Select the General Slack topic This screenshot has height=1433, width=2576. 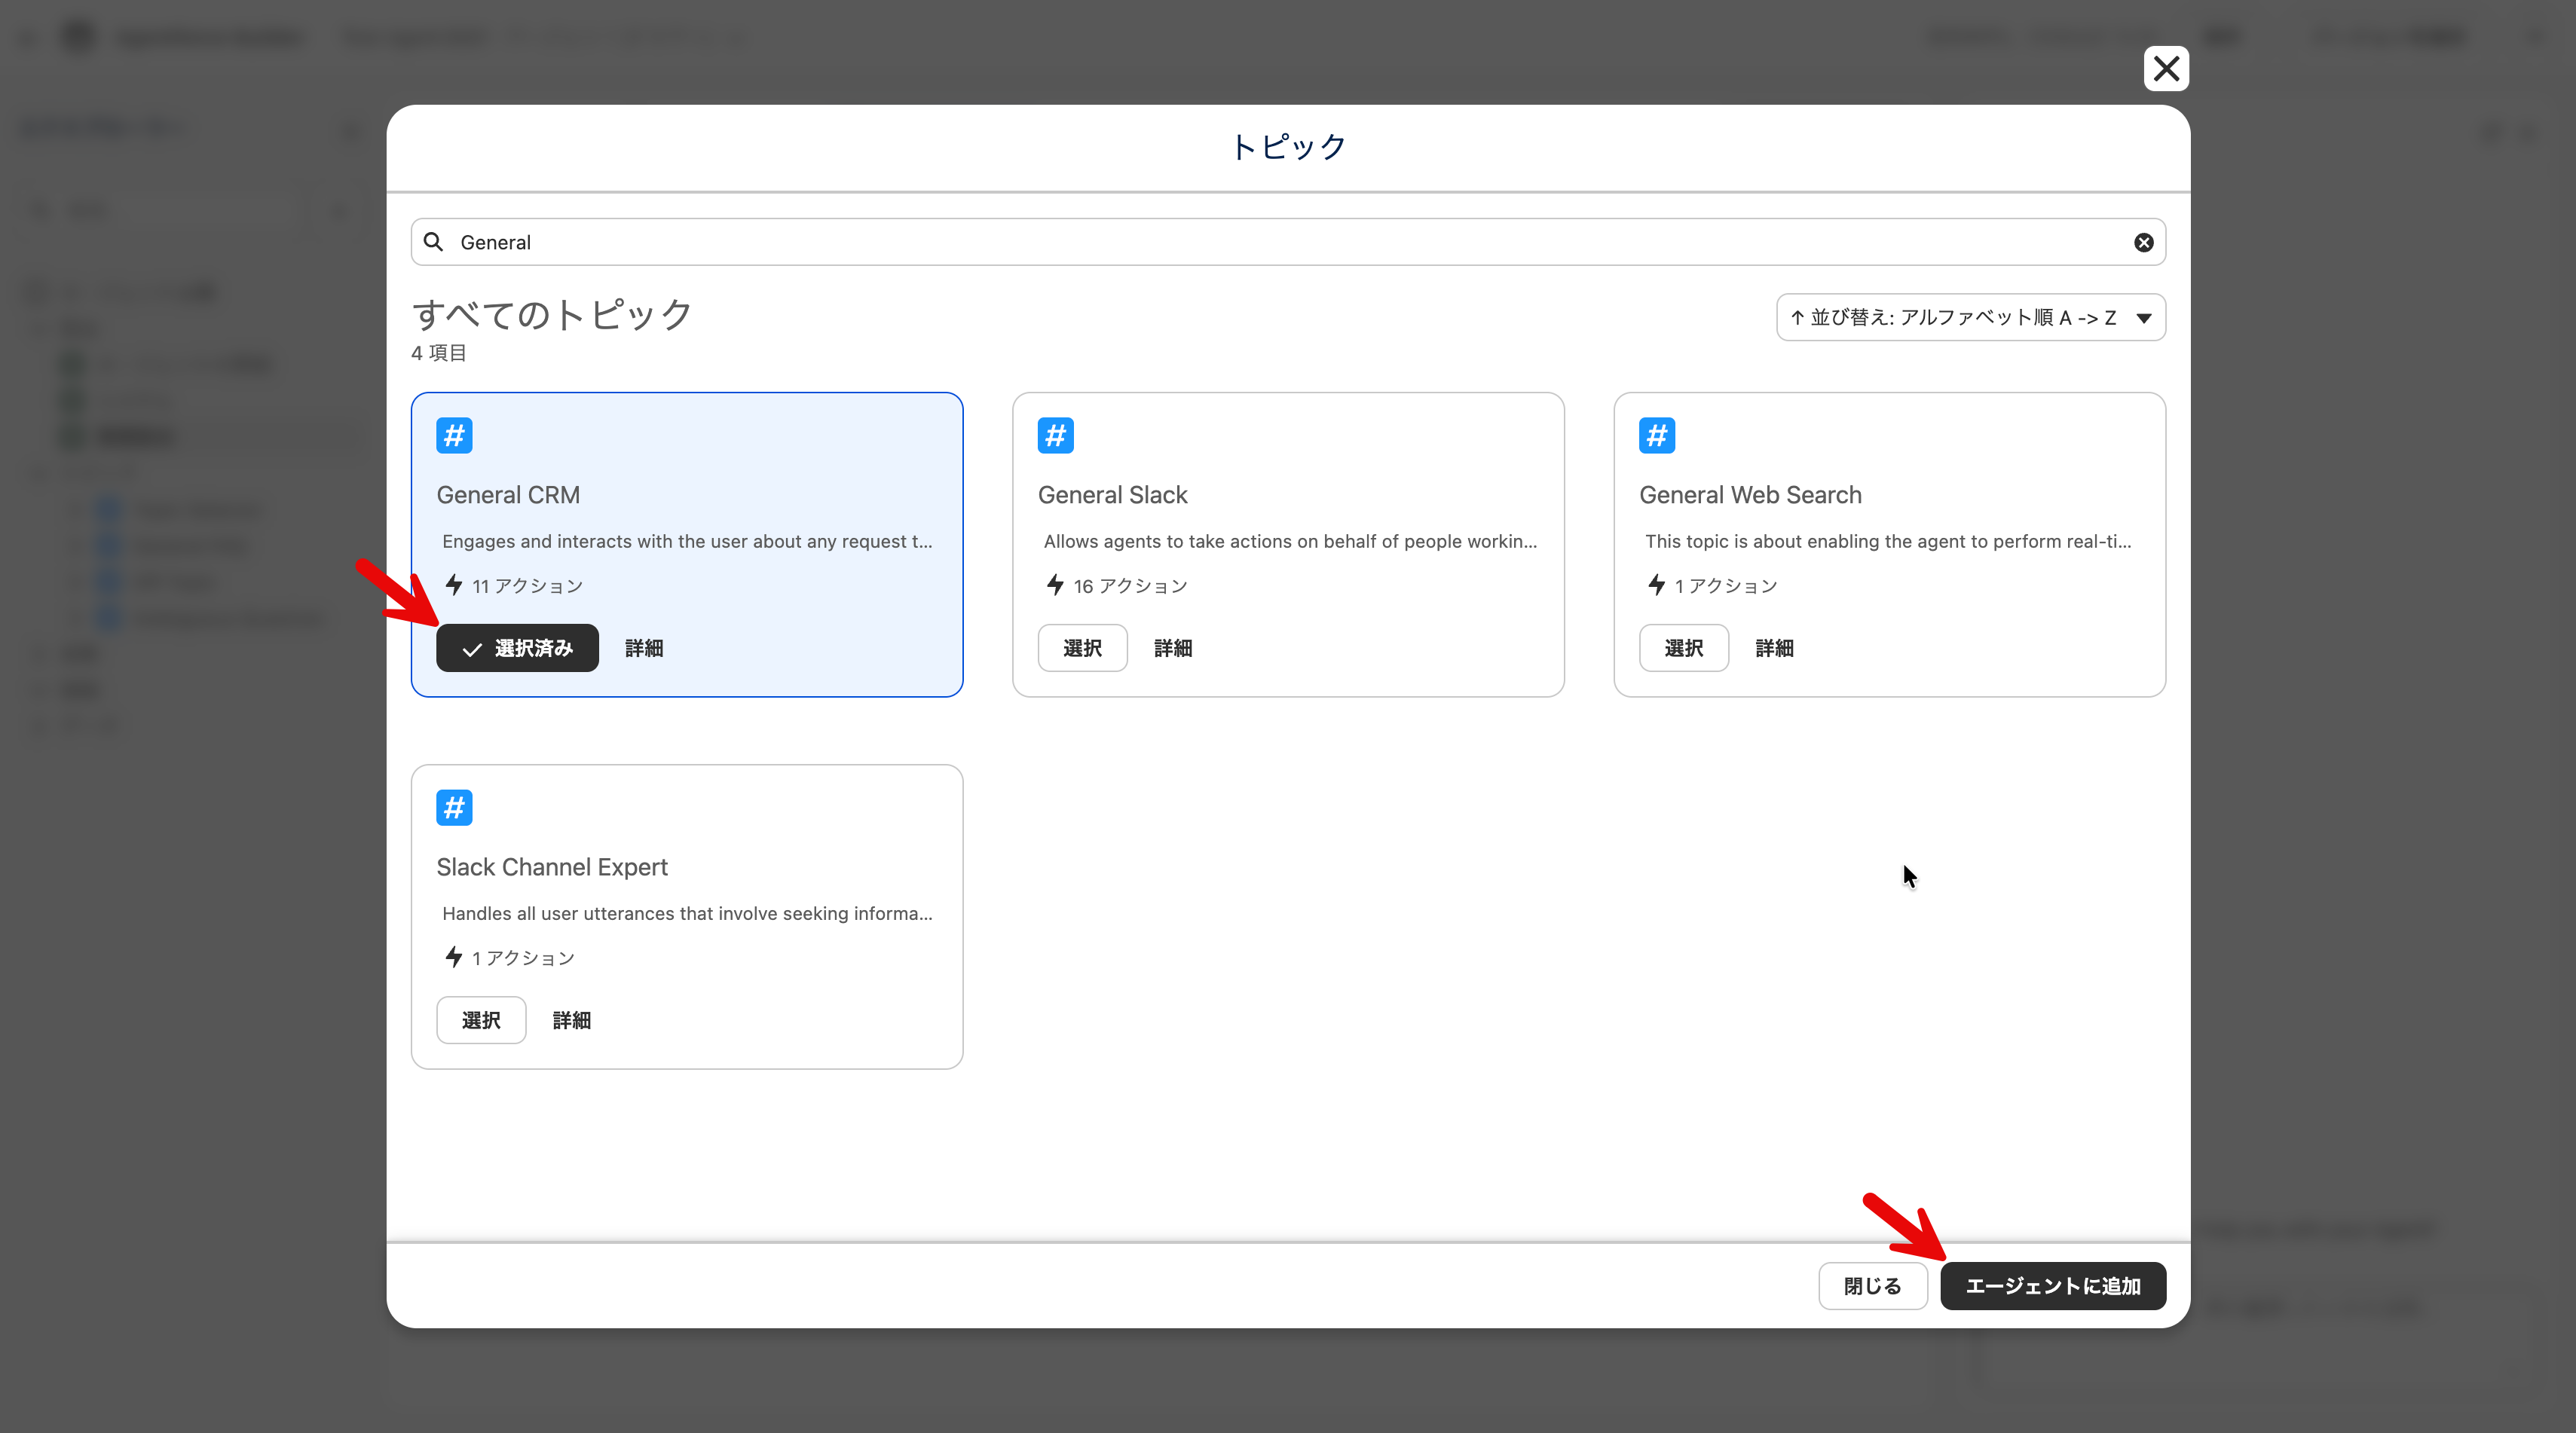tap(1082, 648)
